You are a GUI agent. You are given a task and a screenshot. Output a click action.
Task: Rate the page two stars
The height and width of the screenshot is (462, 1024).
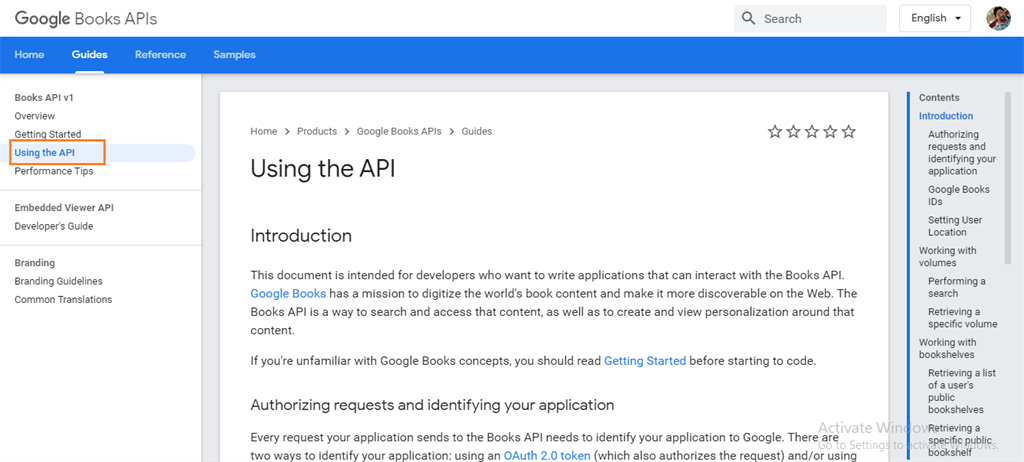(x=793, y=132)
